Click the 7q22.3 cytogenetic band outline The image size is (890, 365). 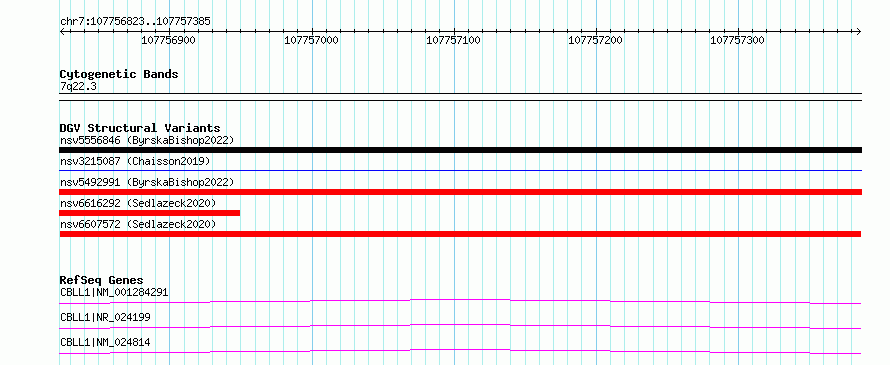click(x=460, y=97)
